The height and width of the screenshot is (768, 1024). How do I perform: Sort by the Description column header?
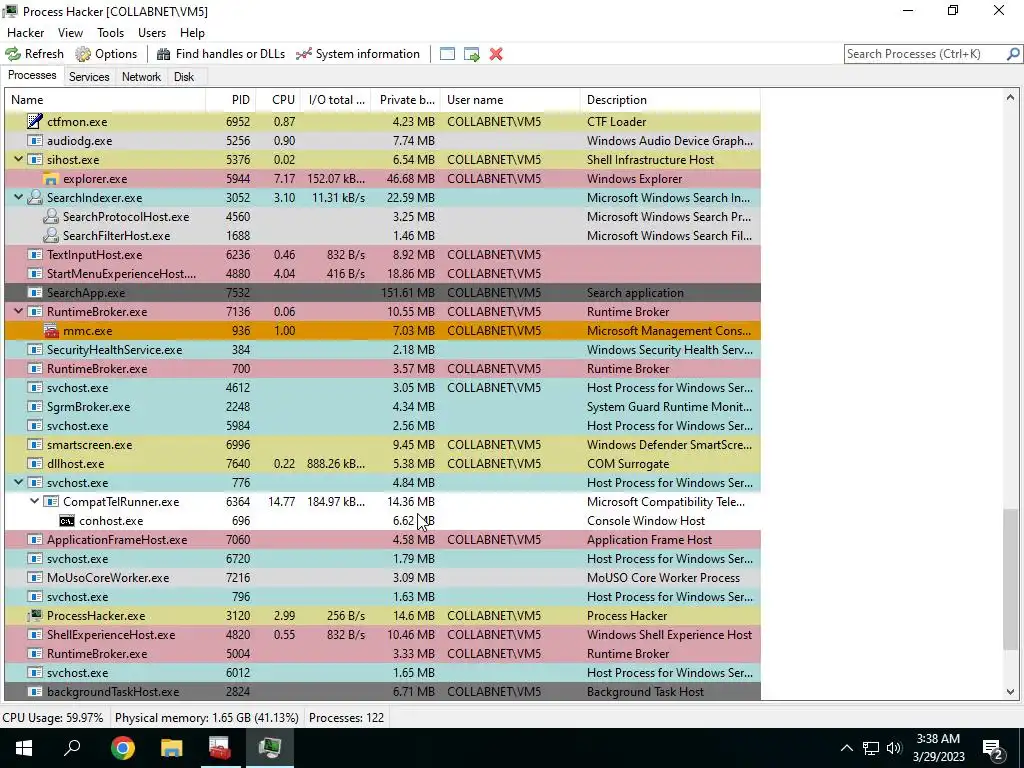[670, 100]
